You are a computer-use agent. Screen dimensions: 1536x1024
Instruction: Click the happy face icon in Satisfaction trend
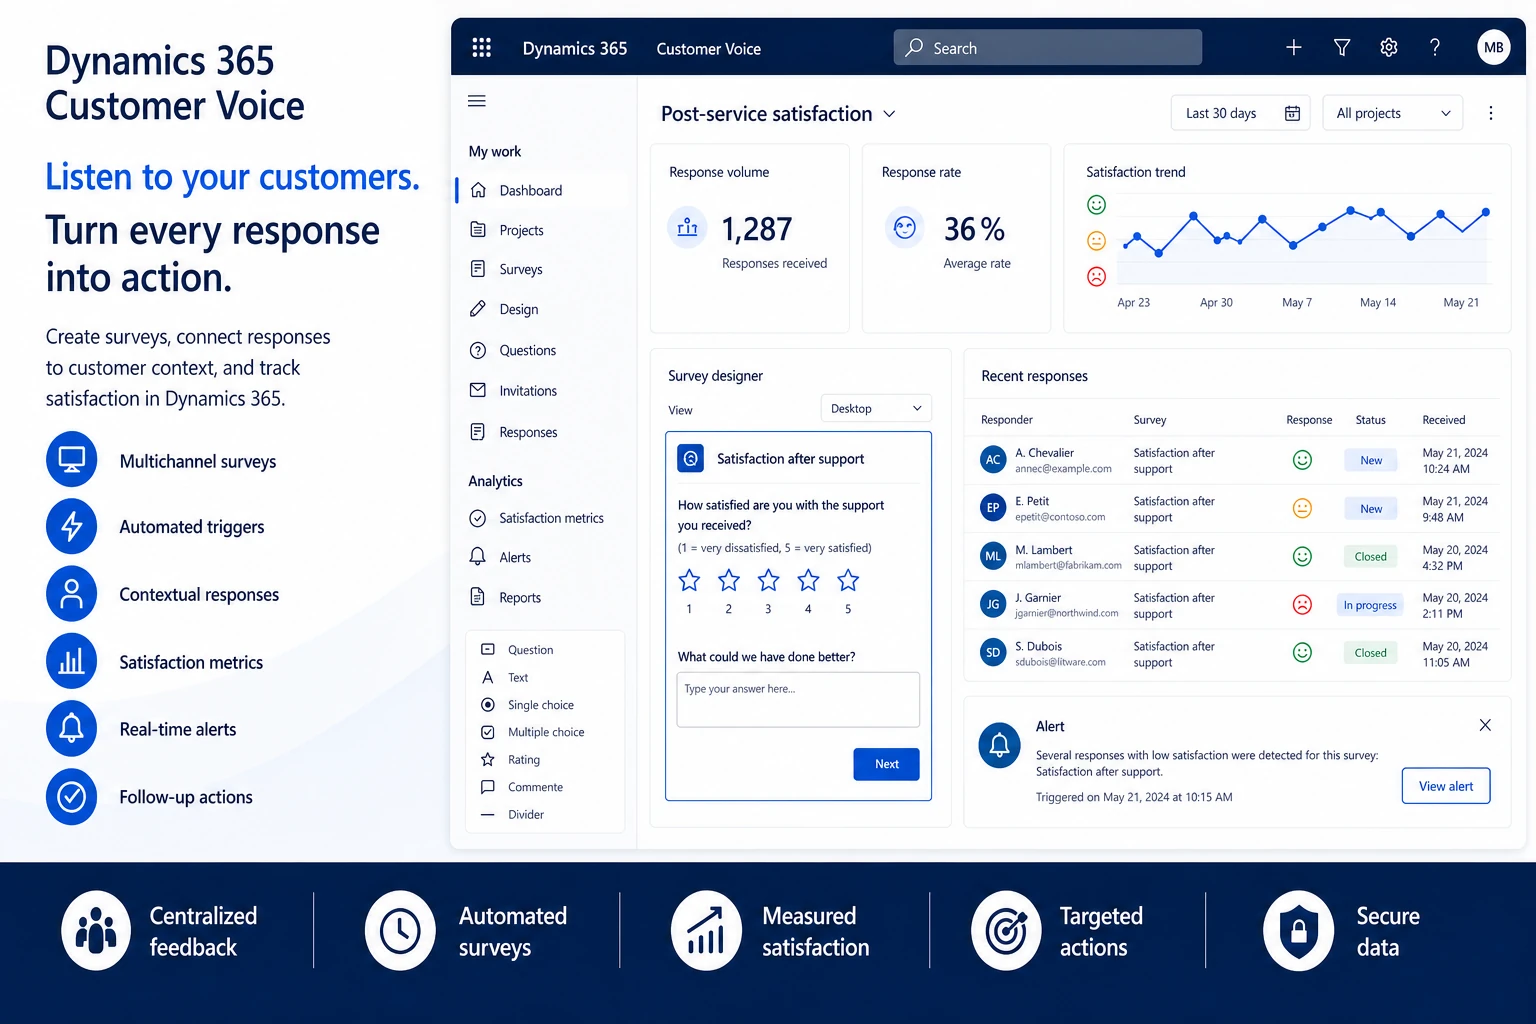1097,205
